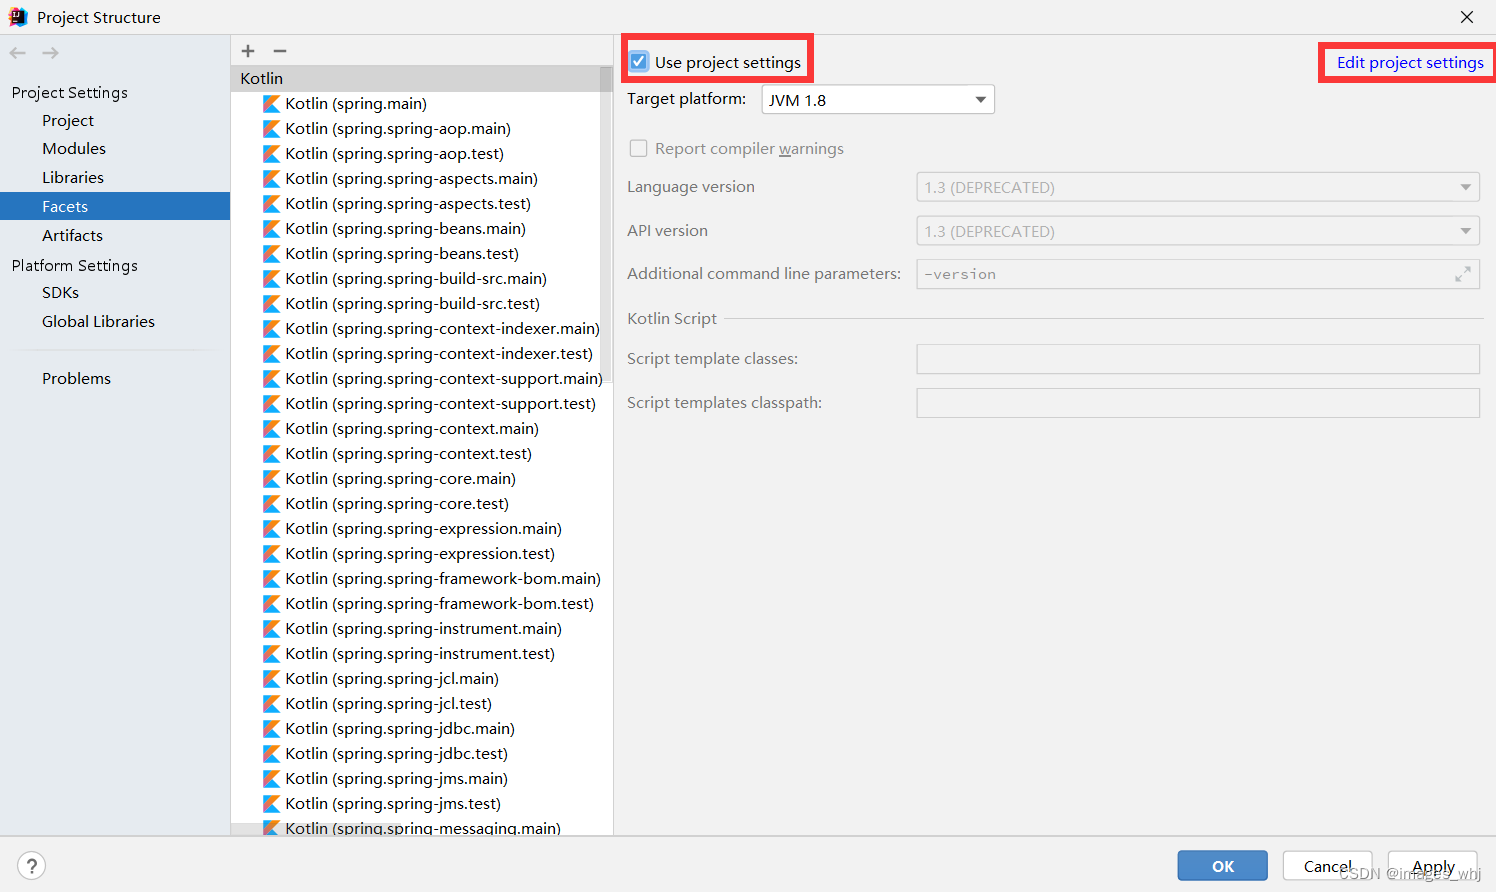Open the Target platform JVM 1.8 dropdown
The width and height of the screenshot is (1496, 892).
coord(878,100)
